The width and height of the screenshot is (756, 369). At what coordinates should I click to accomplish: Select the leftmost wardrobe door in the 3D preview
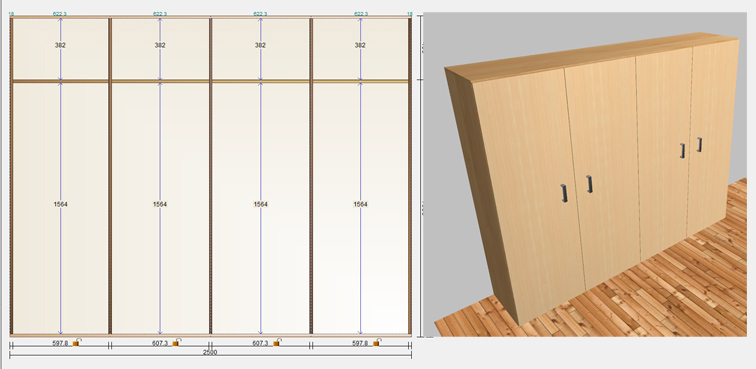(x=528, y=193)
